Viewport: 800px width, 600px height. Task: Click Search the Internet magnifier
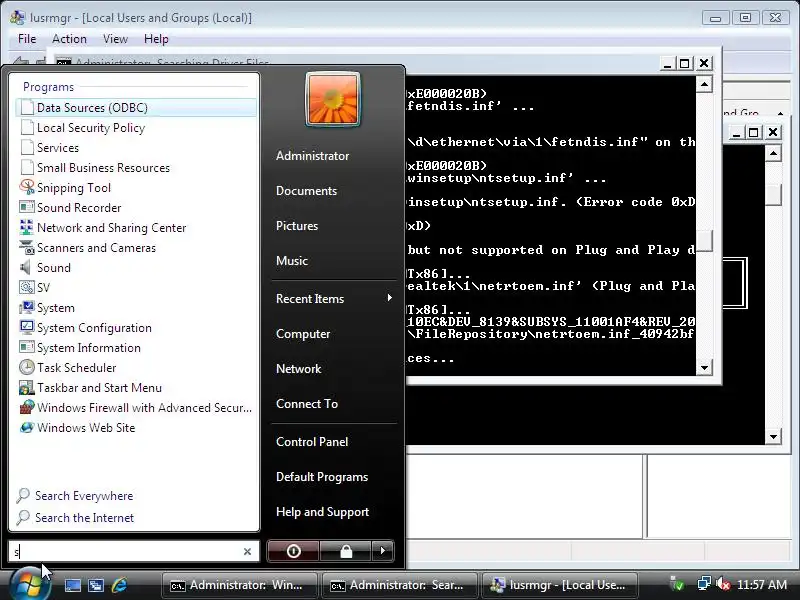pyautogui.click(x=23, y=517)
